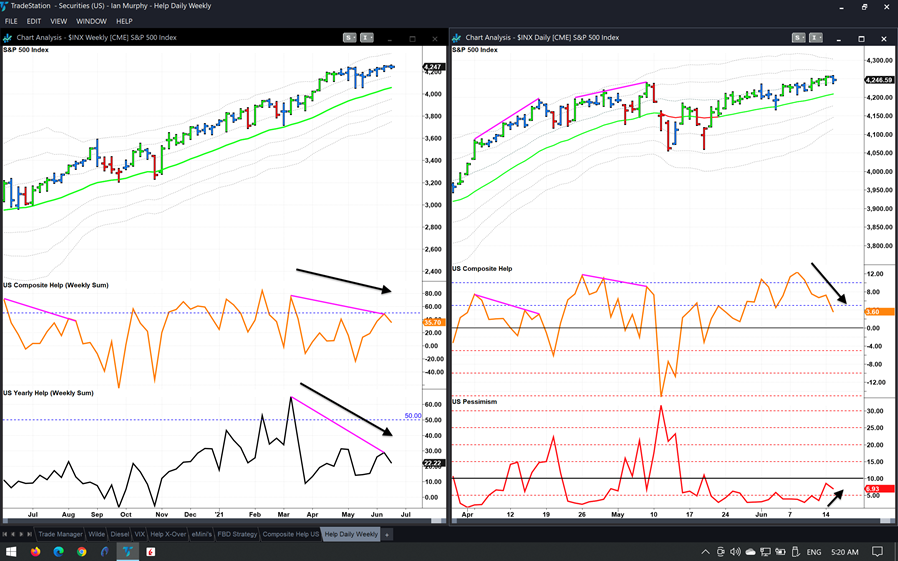Show hidden system tray icons
Screen dimensions: 898x561
click(x=707, y=551)
